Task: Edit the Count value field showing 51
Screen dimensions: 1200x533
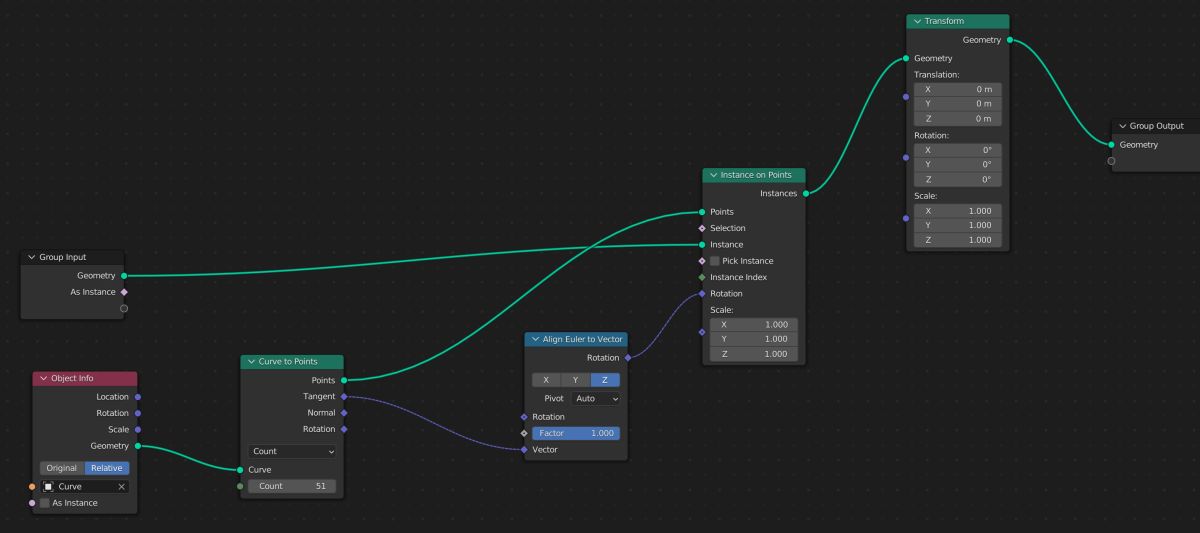Action: [x=292, y=486]
